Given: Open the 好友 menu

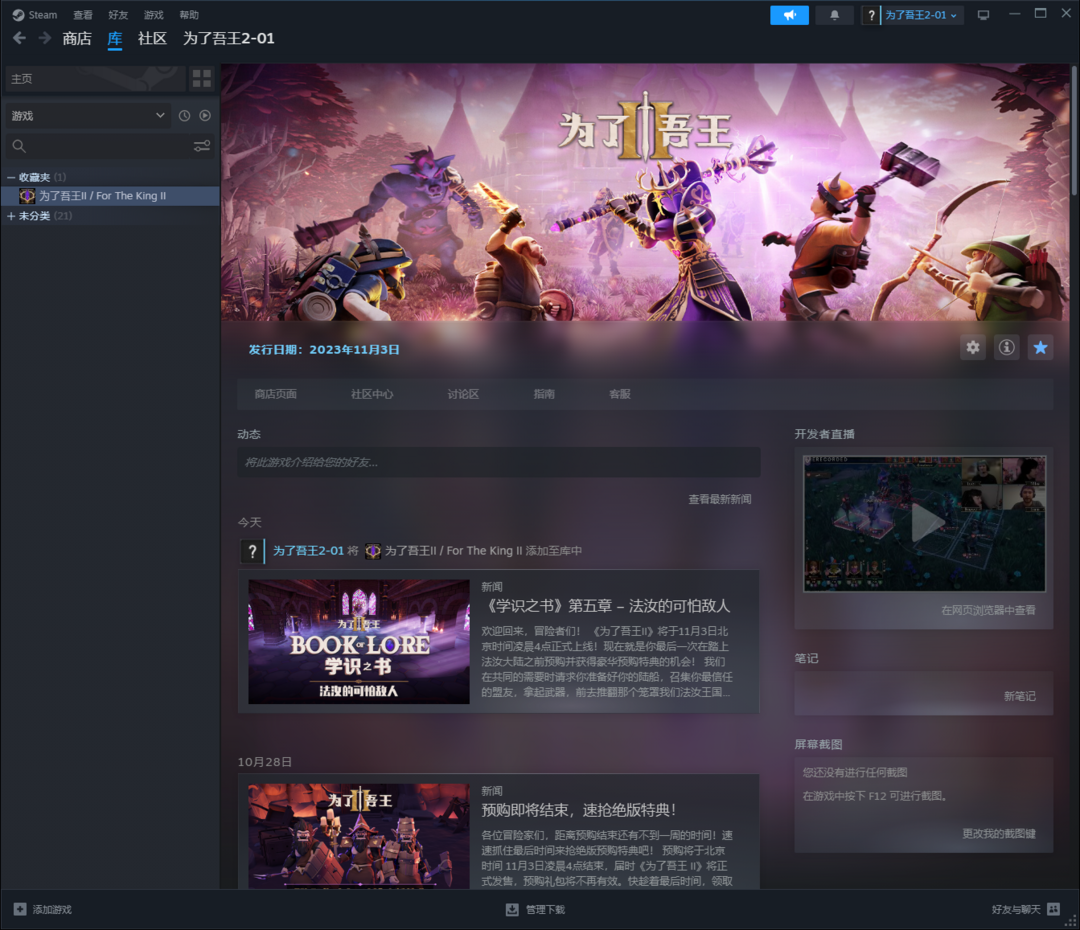Looking at the screenshot, I should pos(118,14).
